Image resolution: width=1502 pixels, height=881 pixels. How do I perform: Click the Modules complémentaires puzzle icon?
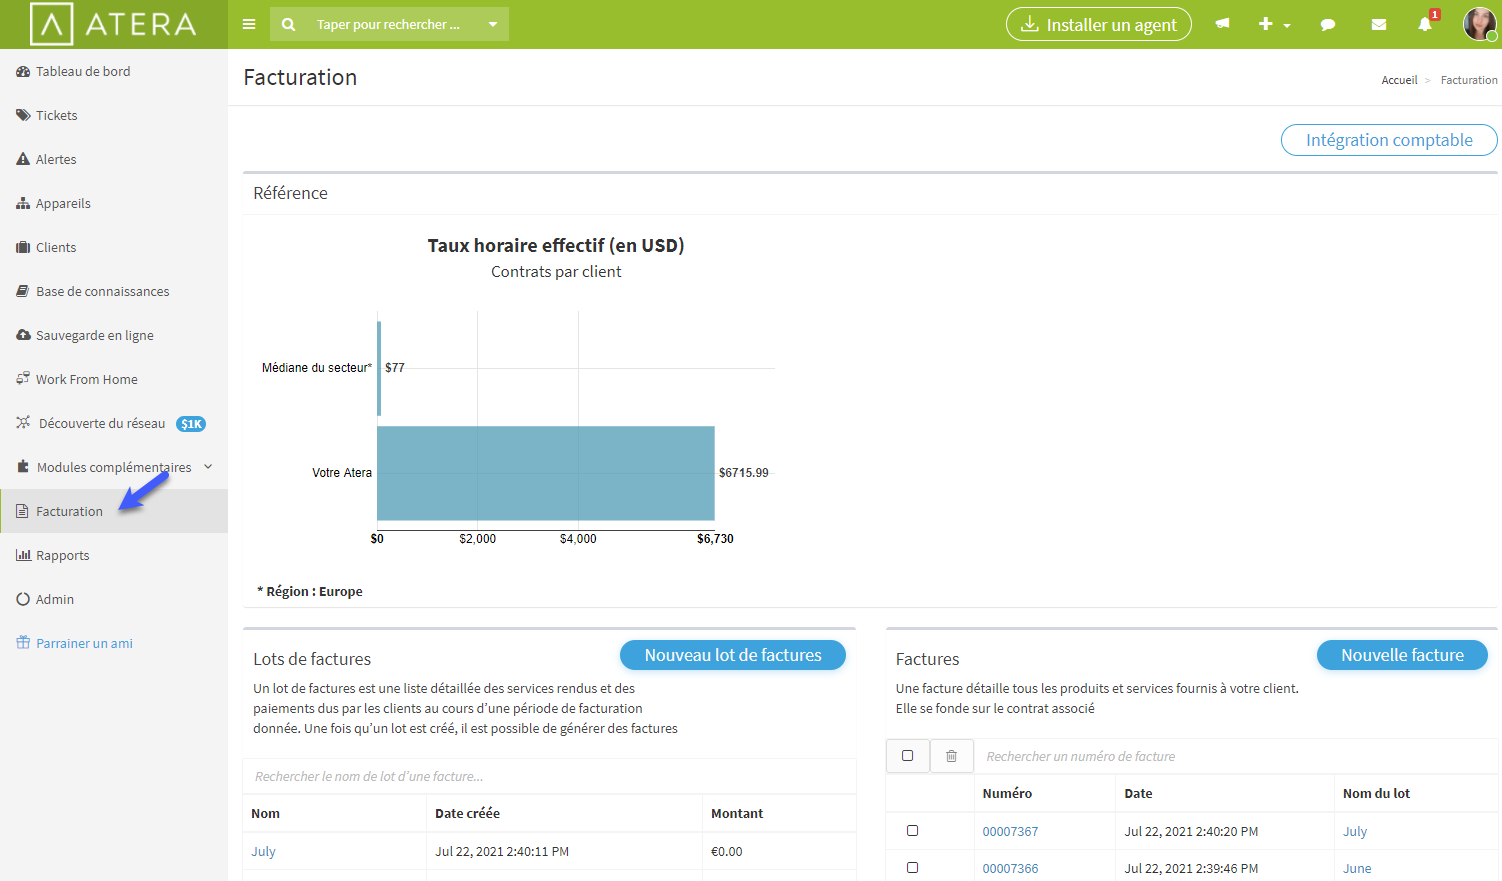click(23, 467)
